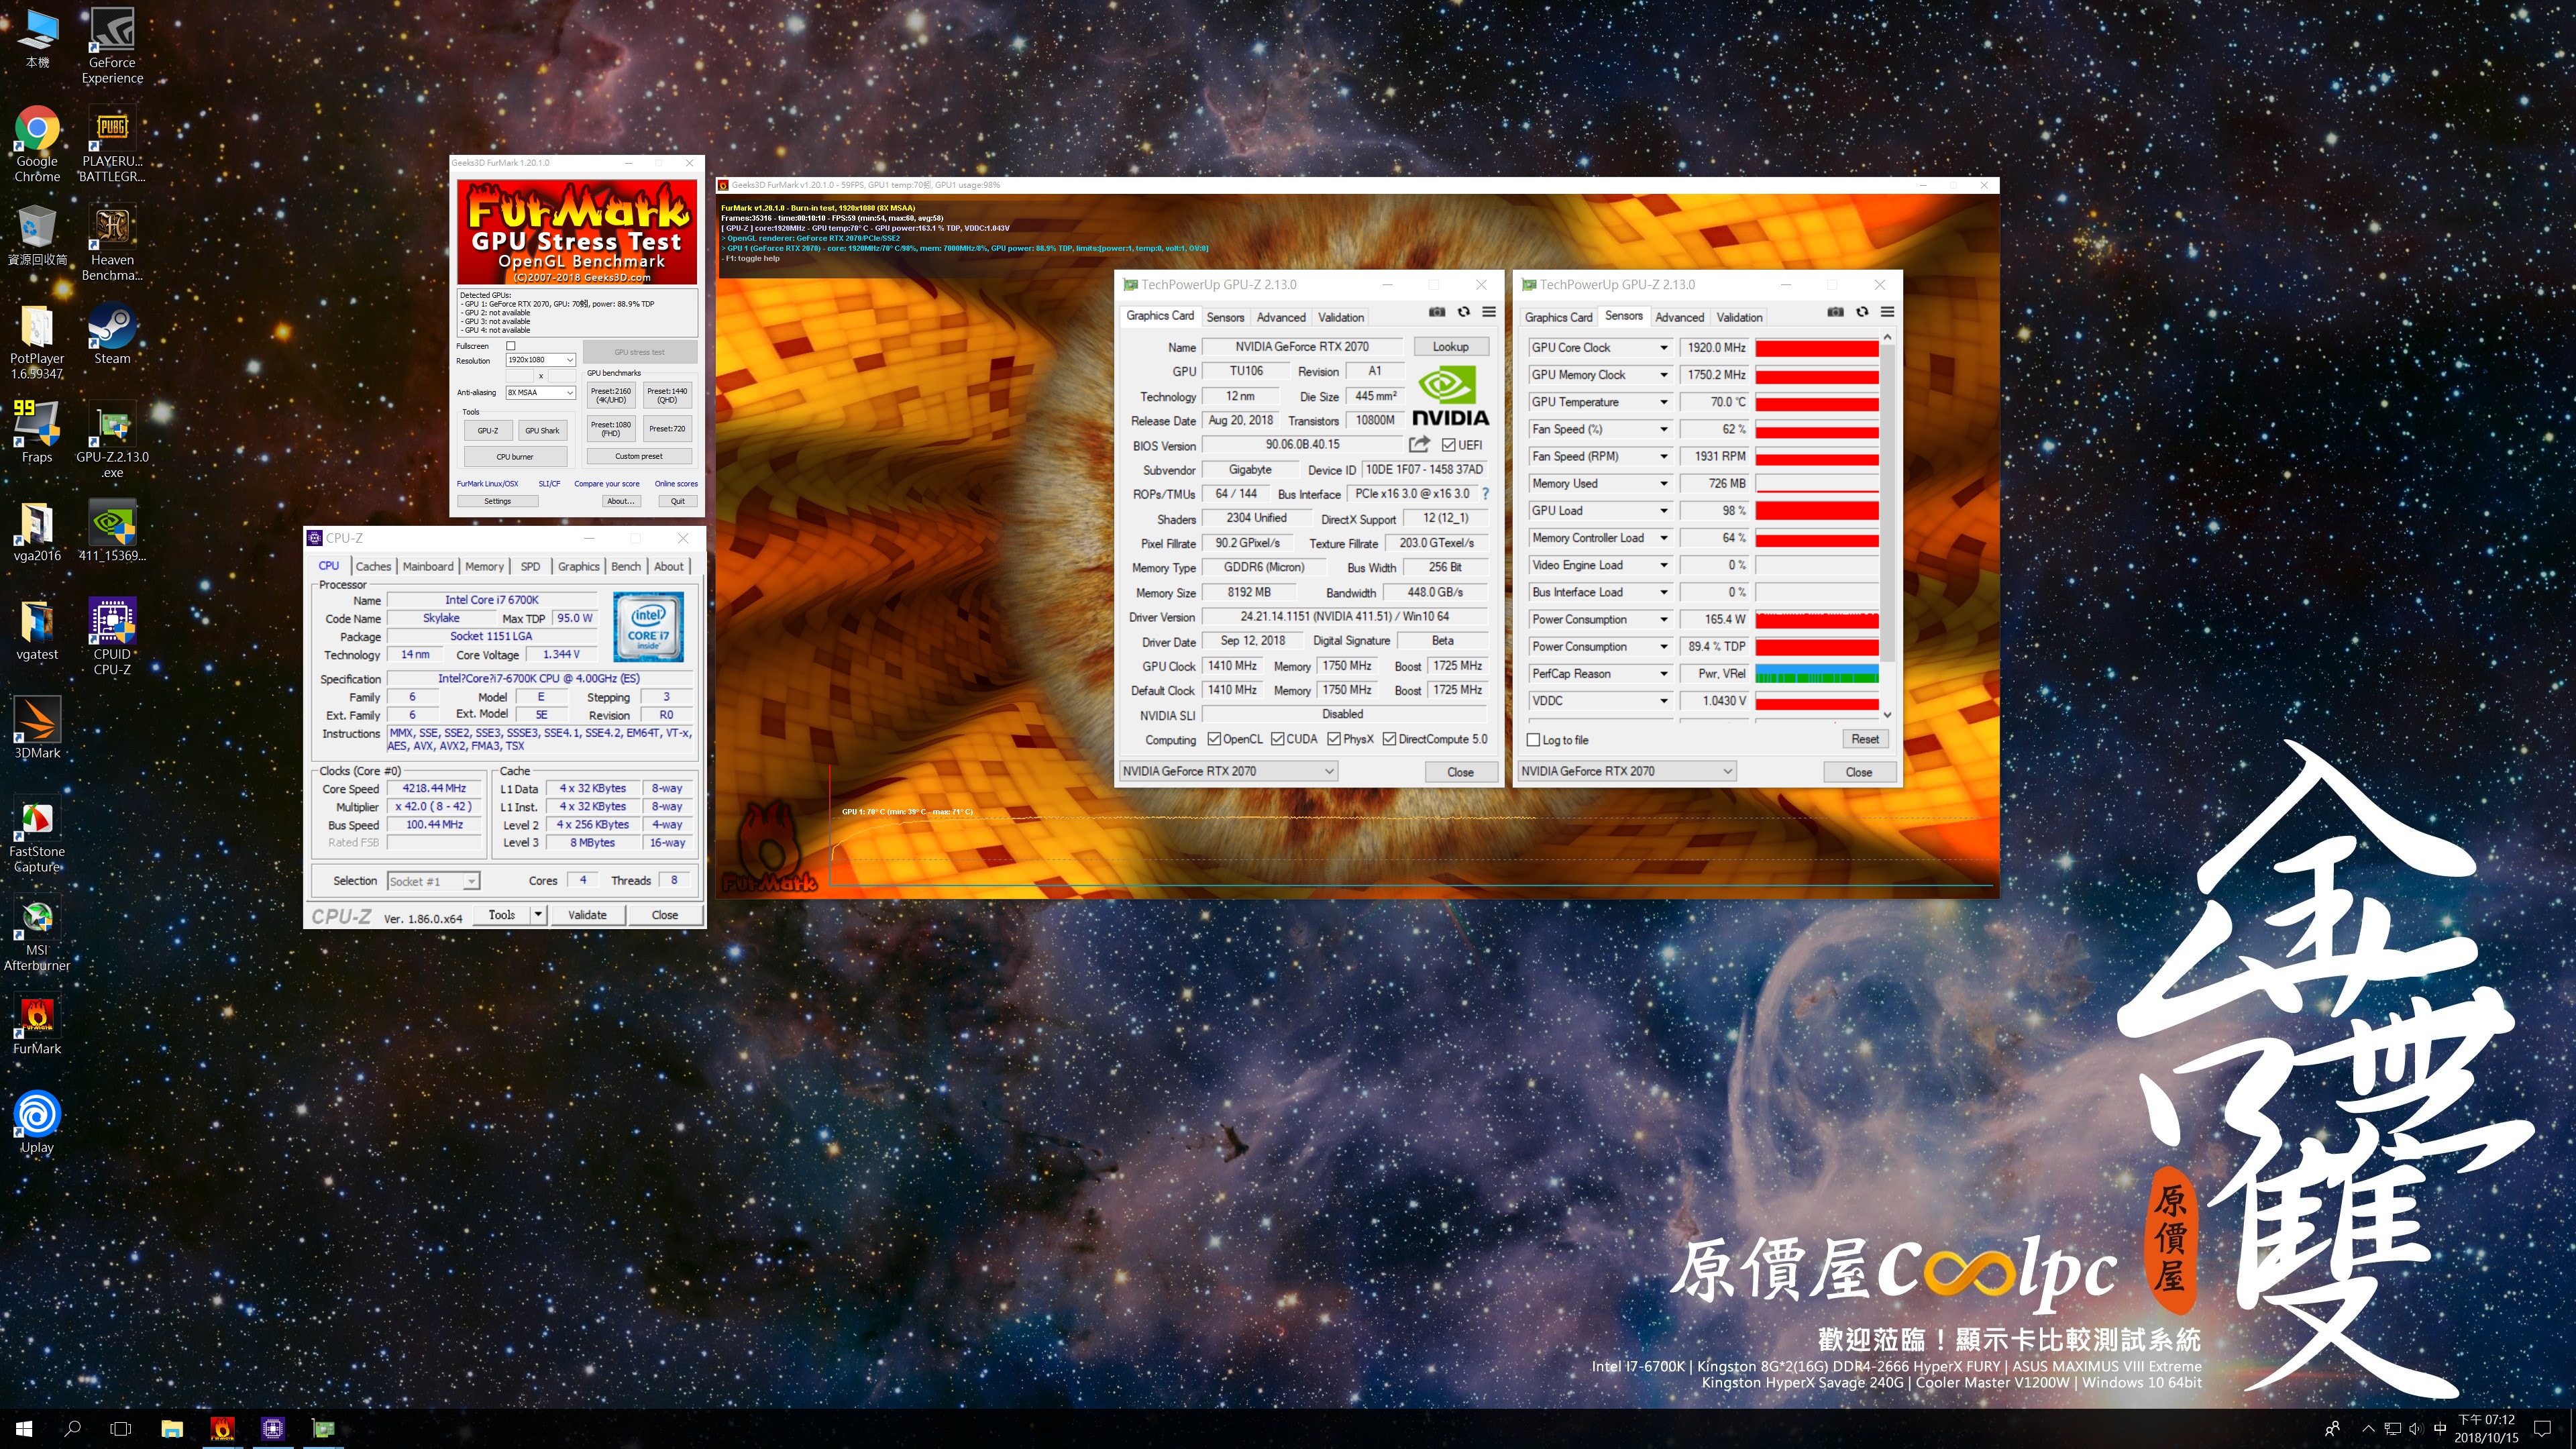Open Fraps desktop icon
Screen dimensions: 2576x1449
pyautogui.click(x=37, y=432)
